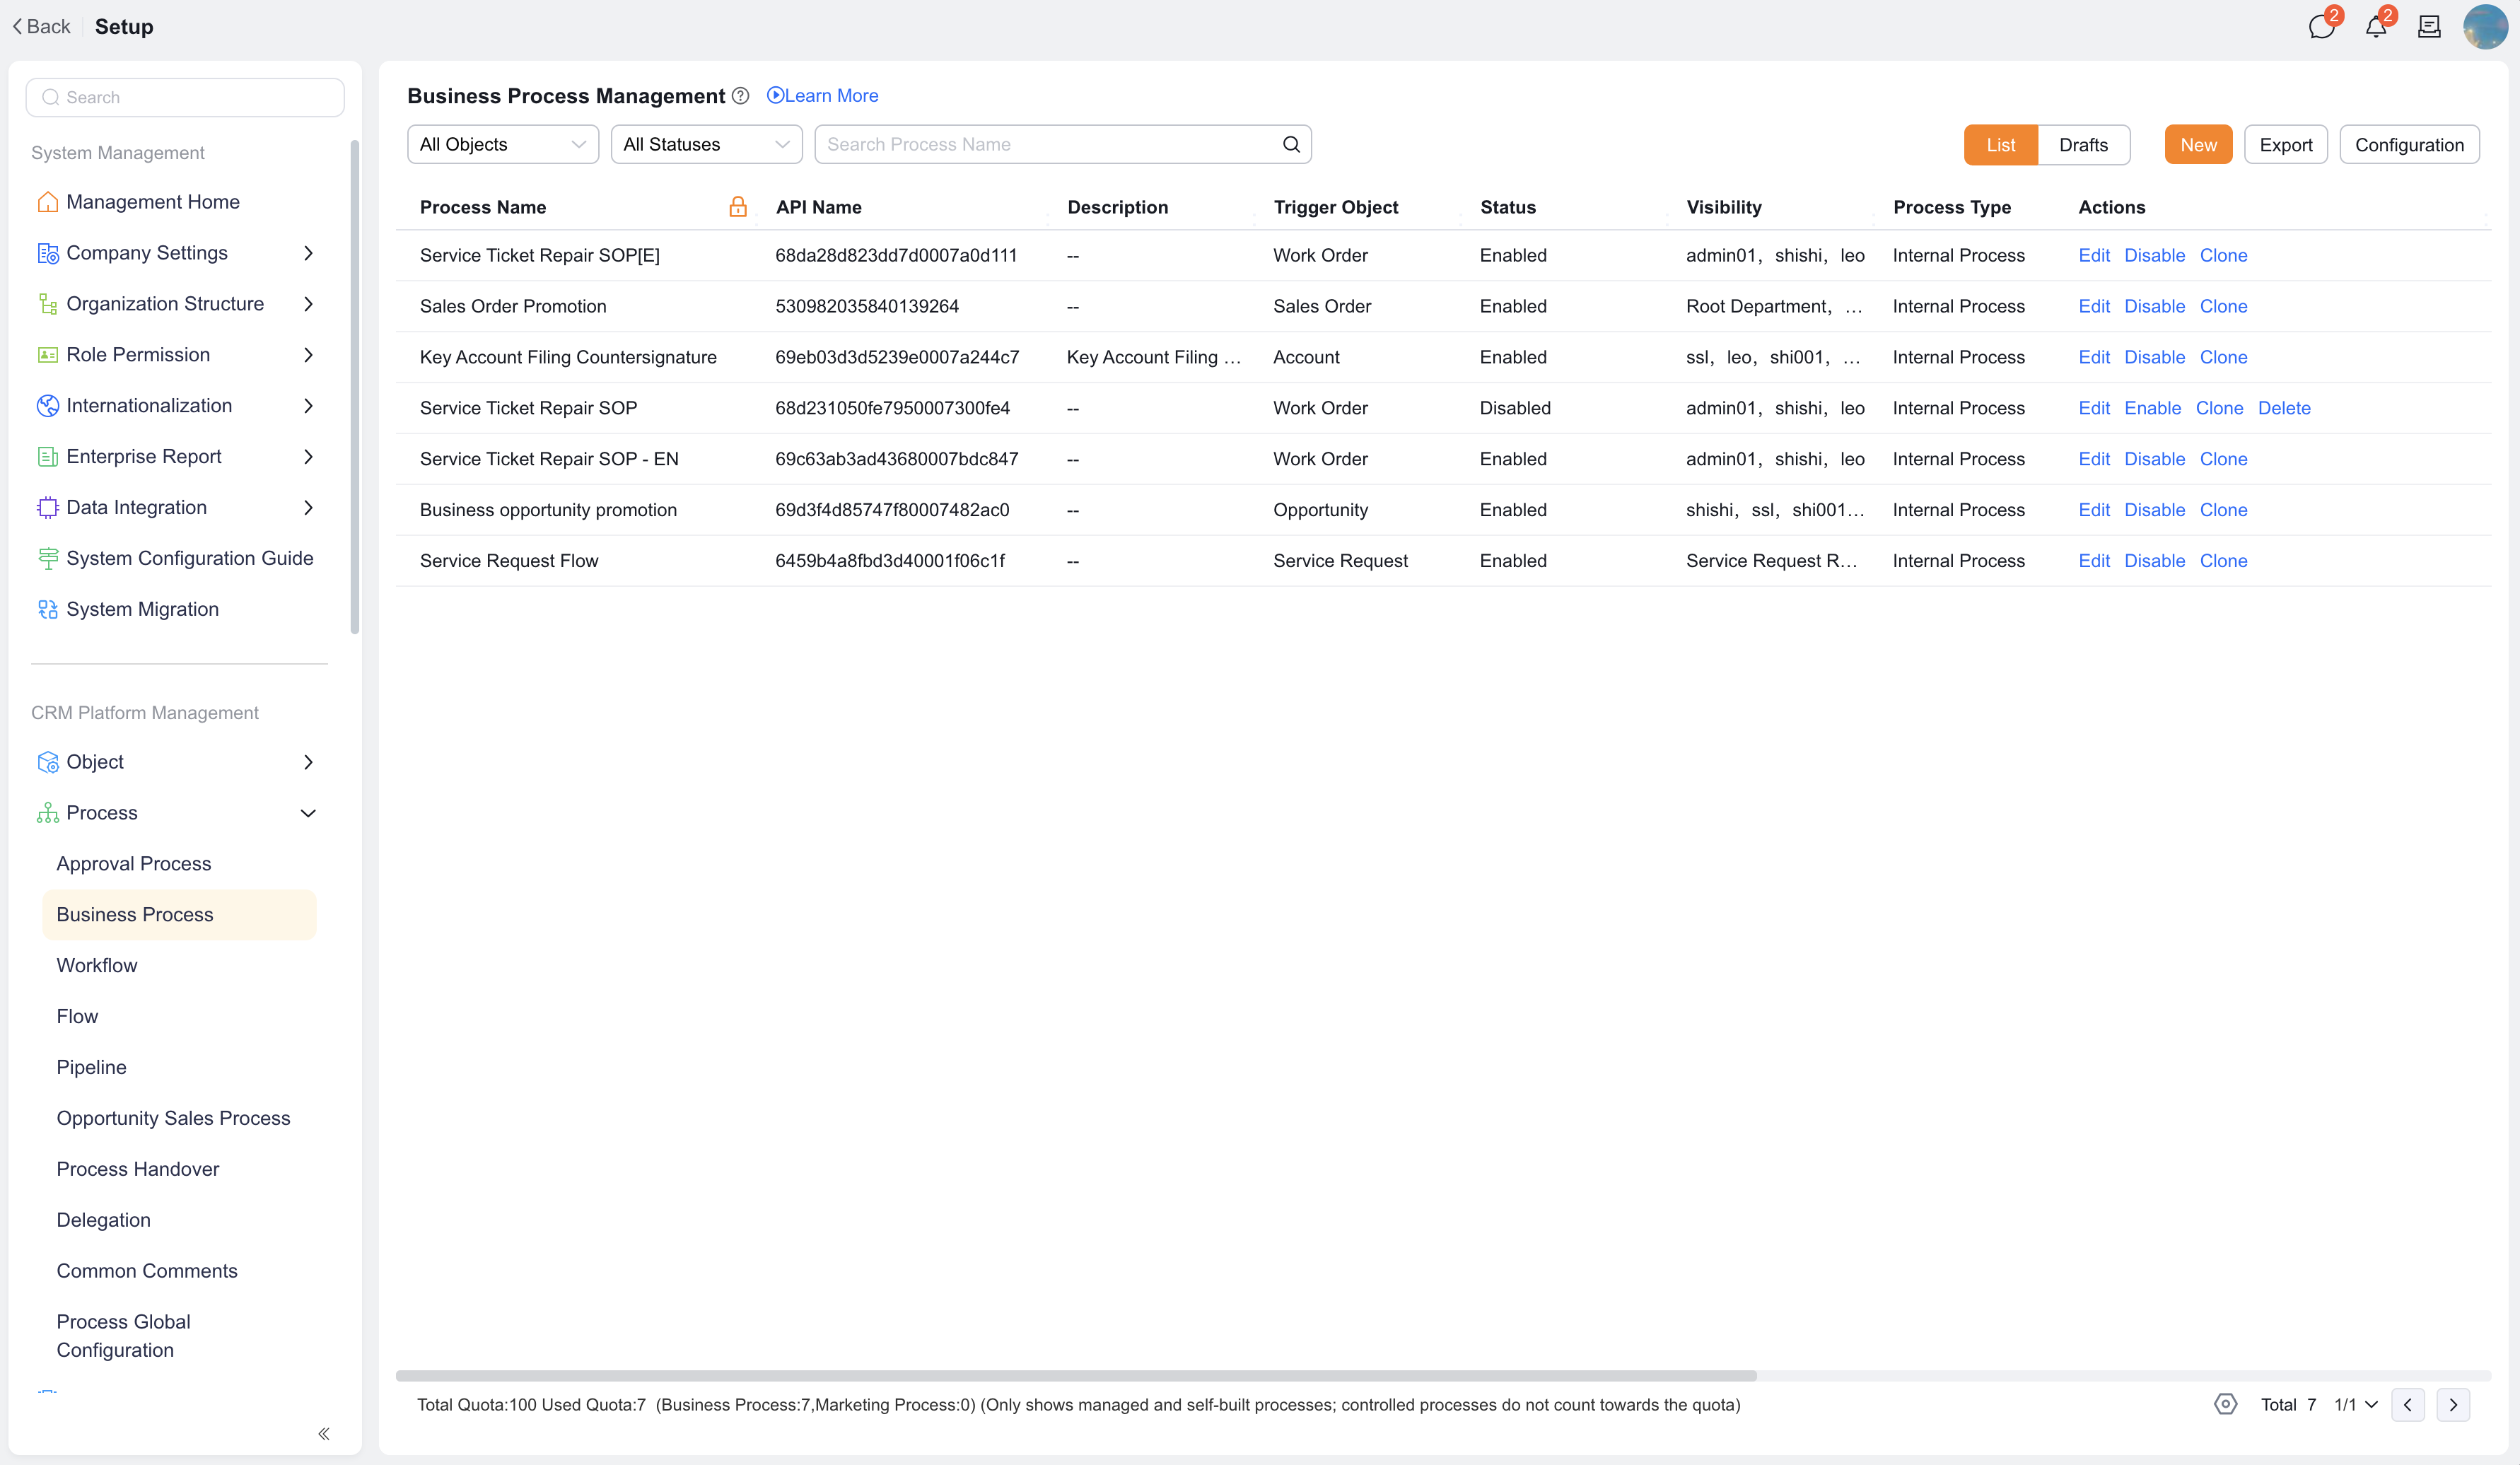Click the Management Home house icon
2520x1465 pixels.
coord(47,202)
